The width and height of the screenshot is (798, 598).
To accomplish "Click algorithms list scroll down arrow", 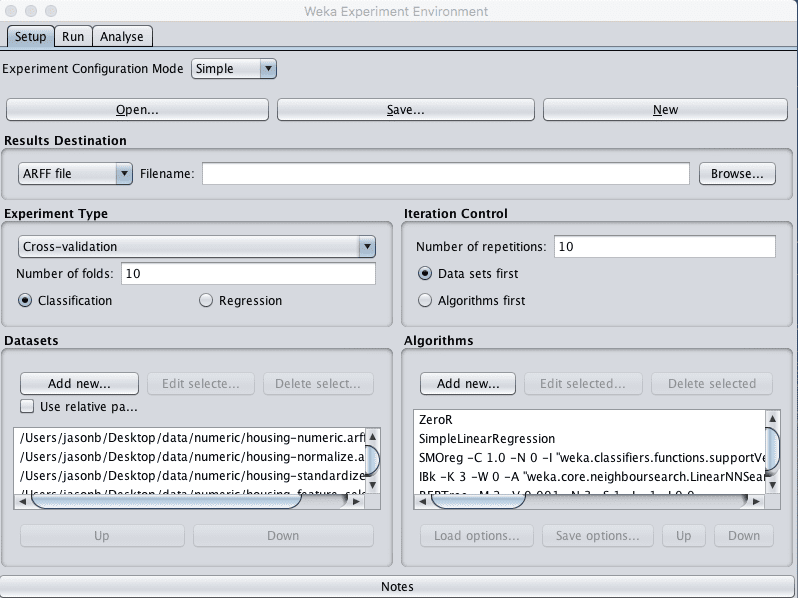I will tap(773, 486).
